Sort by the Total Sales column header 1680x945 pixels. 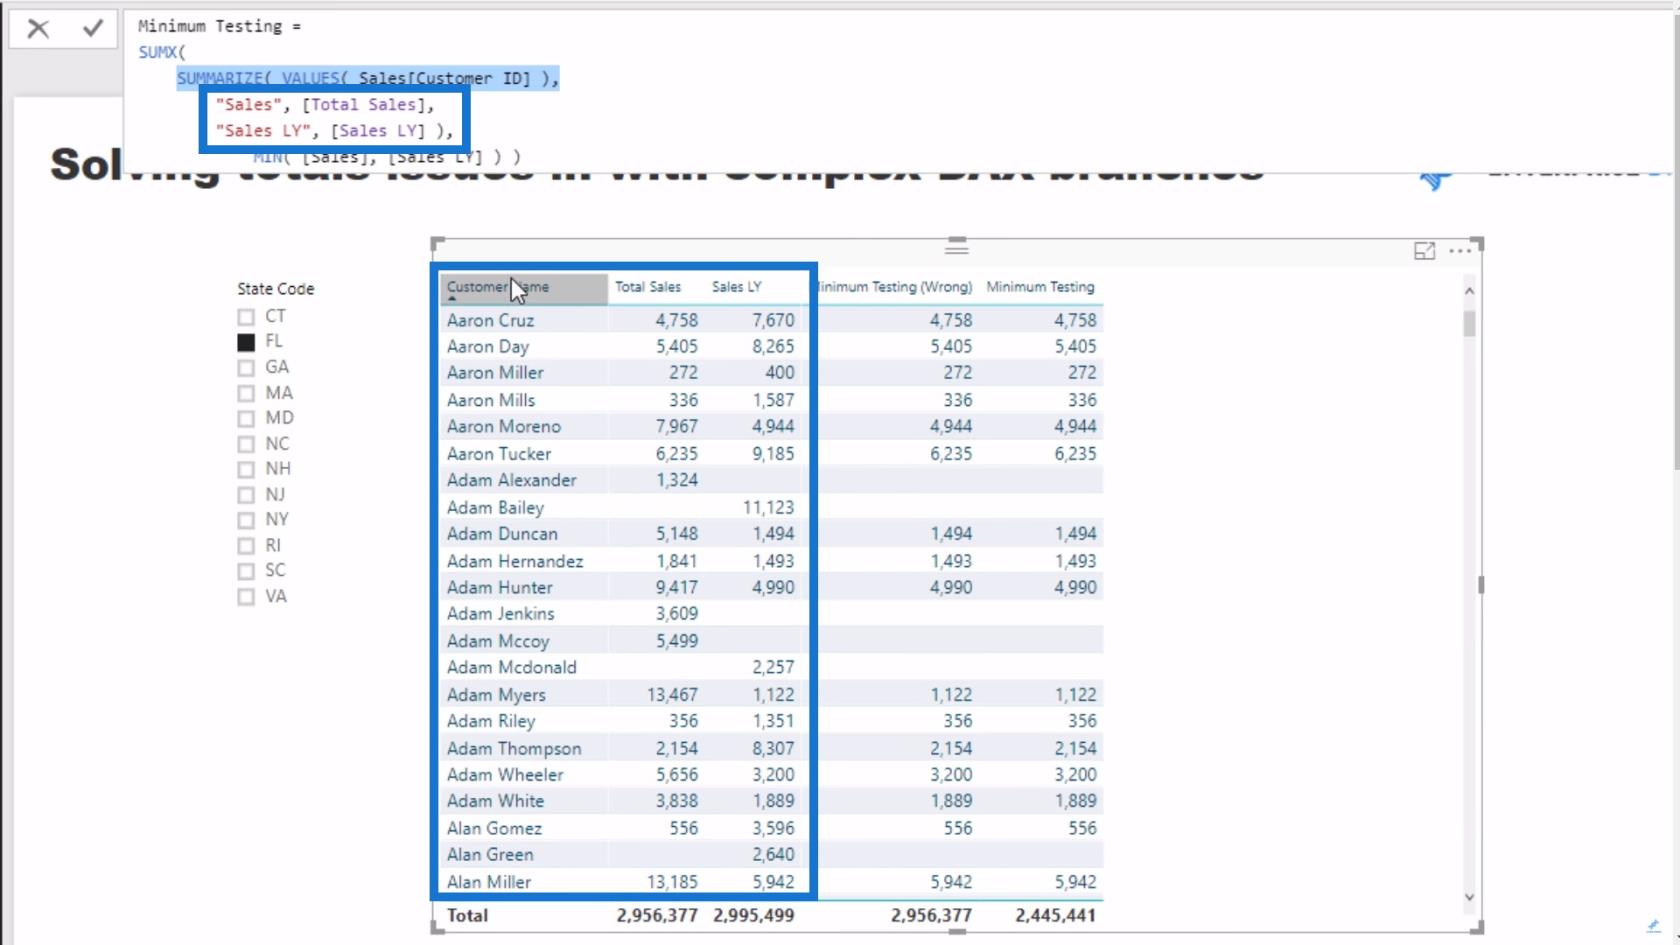pos(648,287)
